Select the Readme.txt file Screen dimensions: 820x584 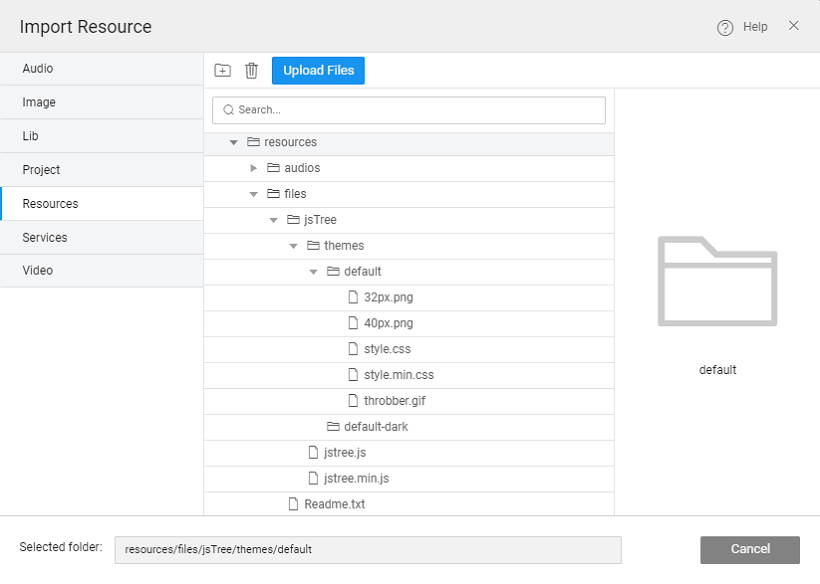[334, 504]
